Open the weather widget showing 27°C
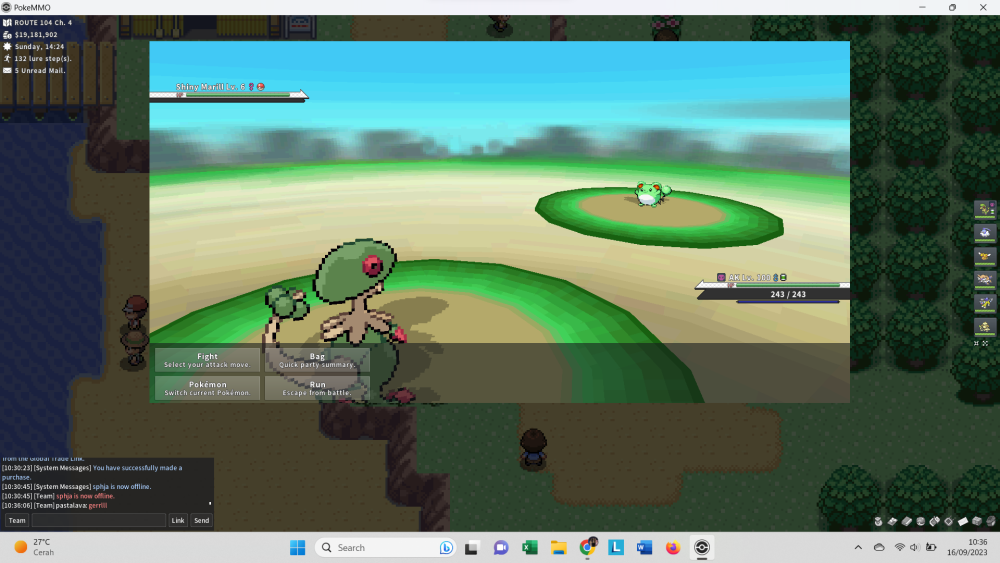 click(35, 547)
